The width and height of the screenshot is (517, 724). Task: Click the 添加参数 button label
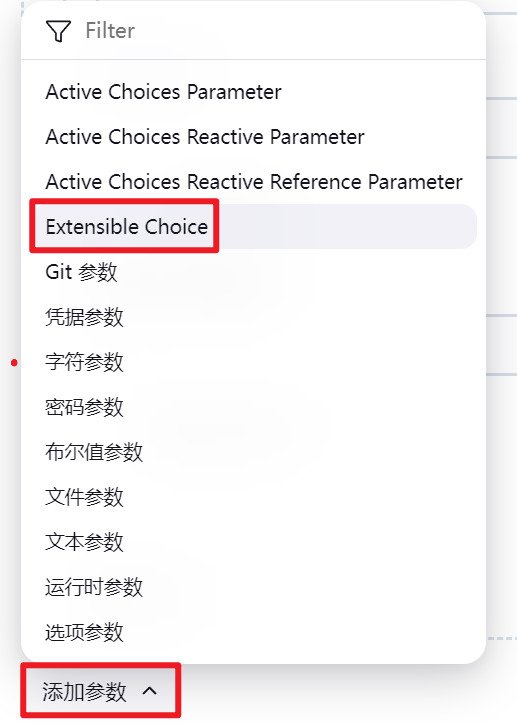click(84, 692)
